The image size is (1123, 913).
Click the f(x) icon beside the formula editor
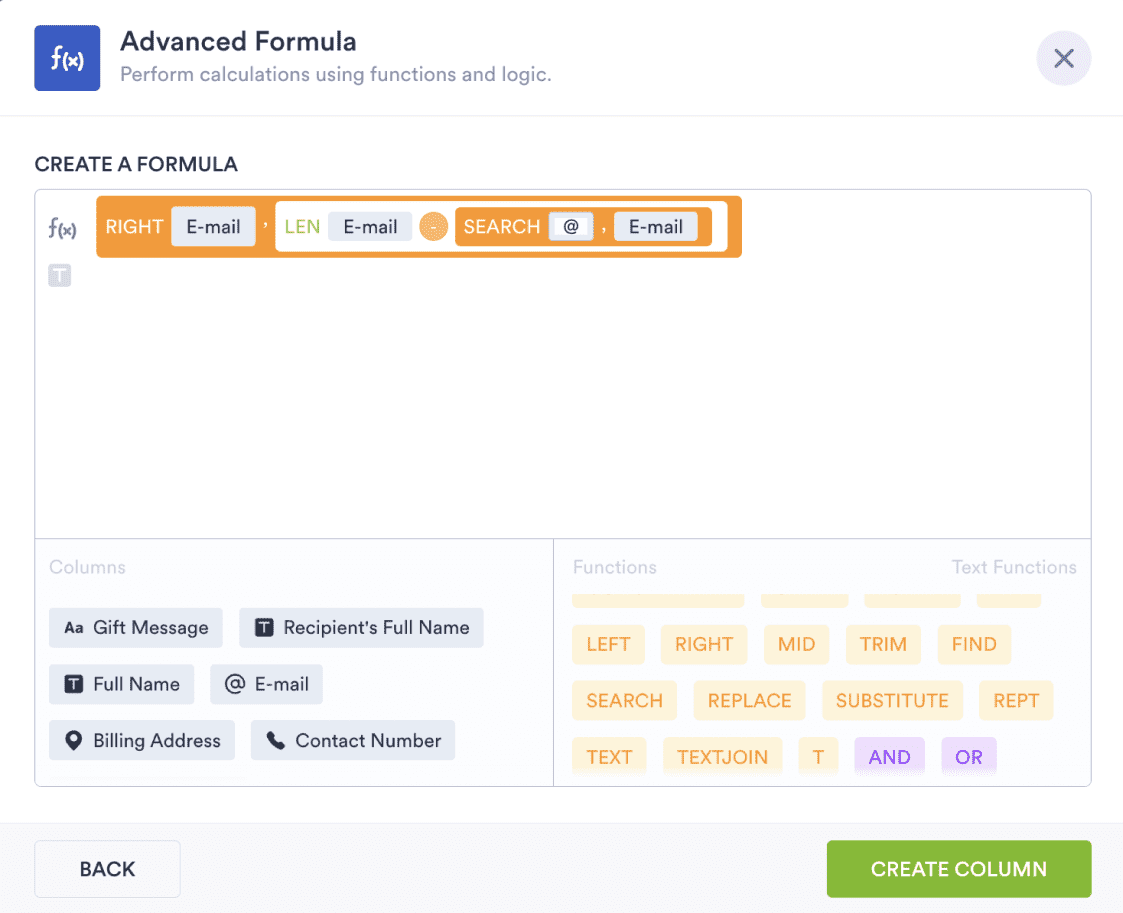[63, 229]
